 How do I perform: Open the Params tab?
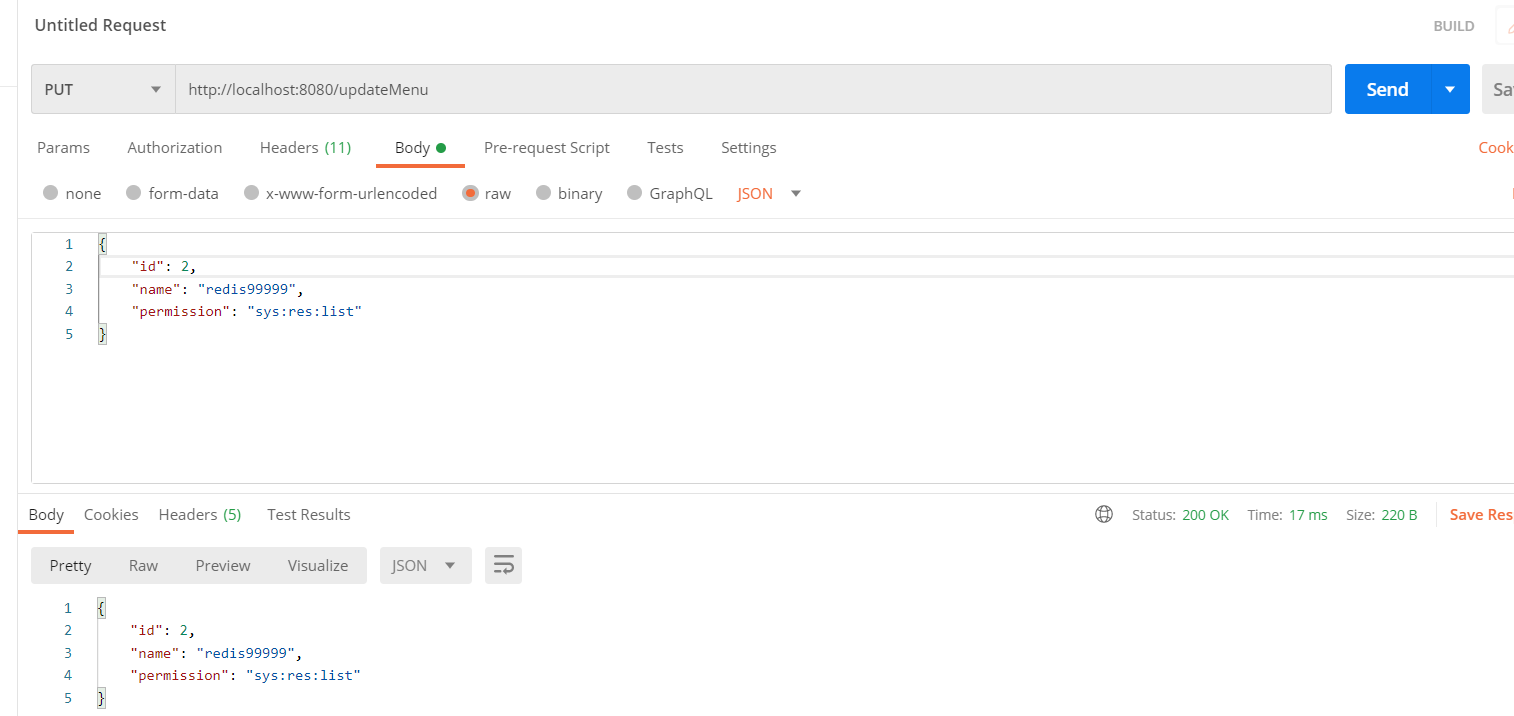point(63,147)
